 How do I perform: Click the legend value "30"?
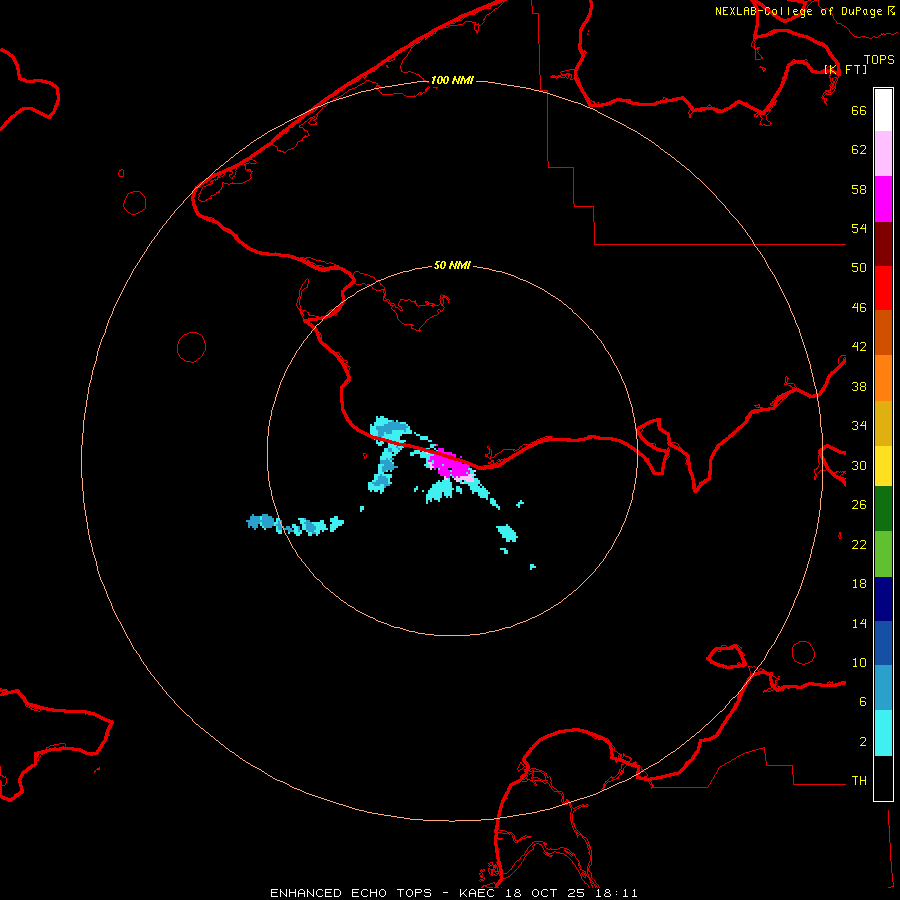[859, 465]
